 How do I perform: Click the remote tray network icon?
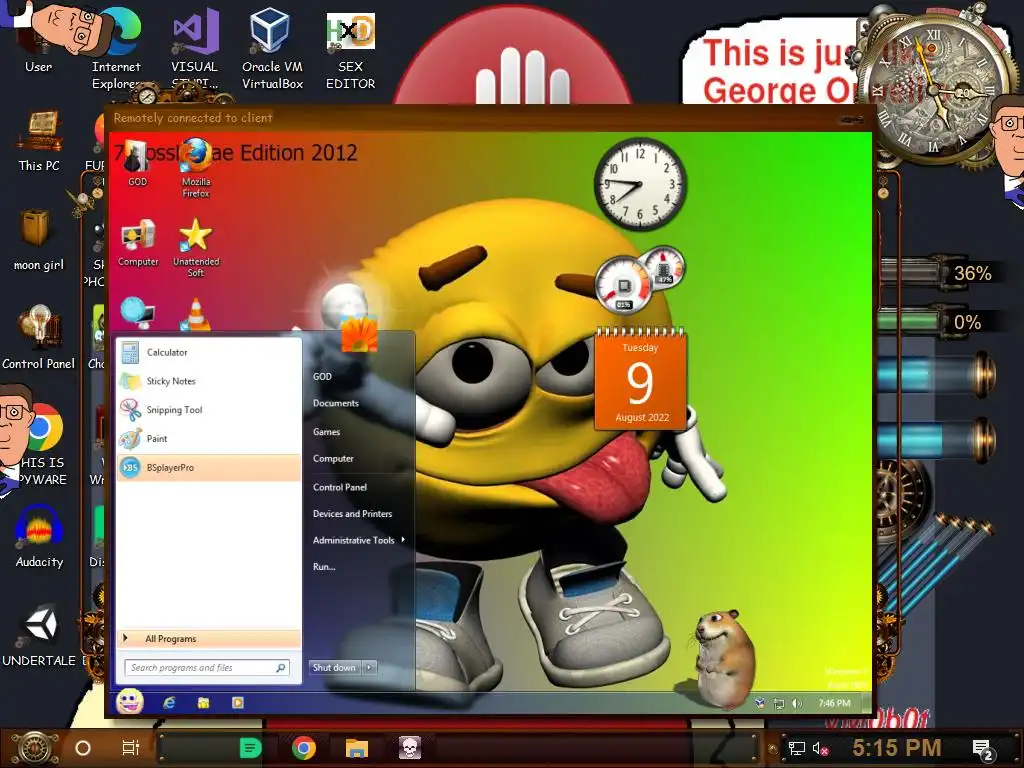click(778, 703)
